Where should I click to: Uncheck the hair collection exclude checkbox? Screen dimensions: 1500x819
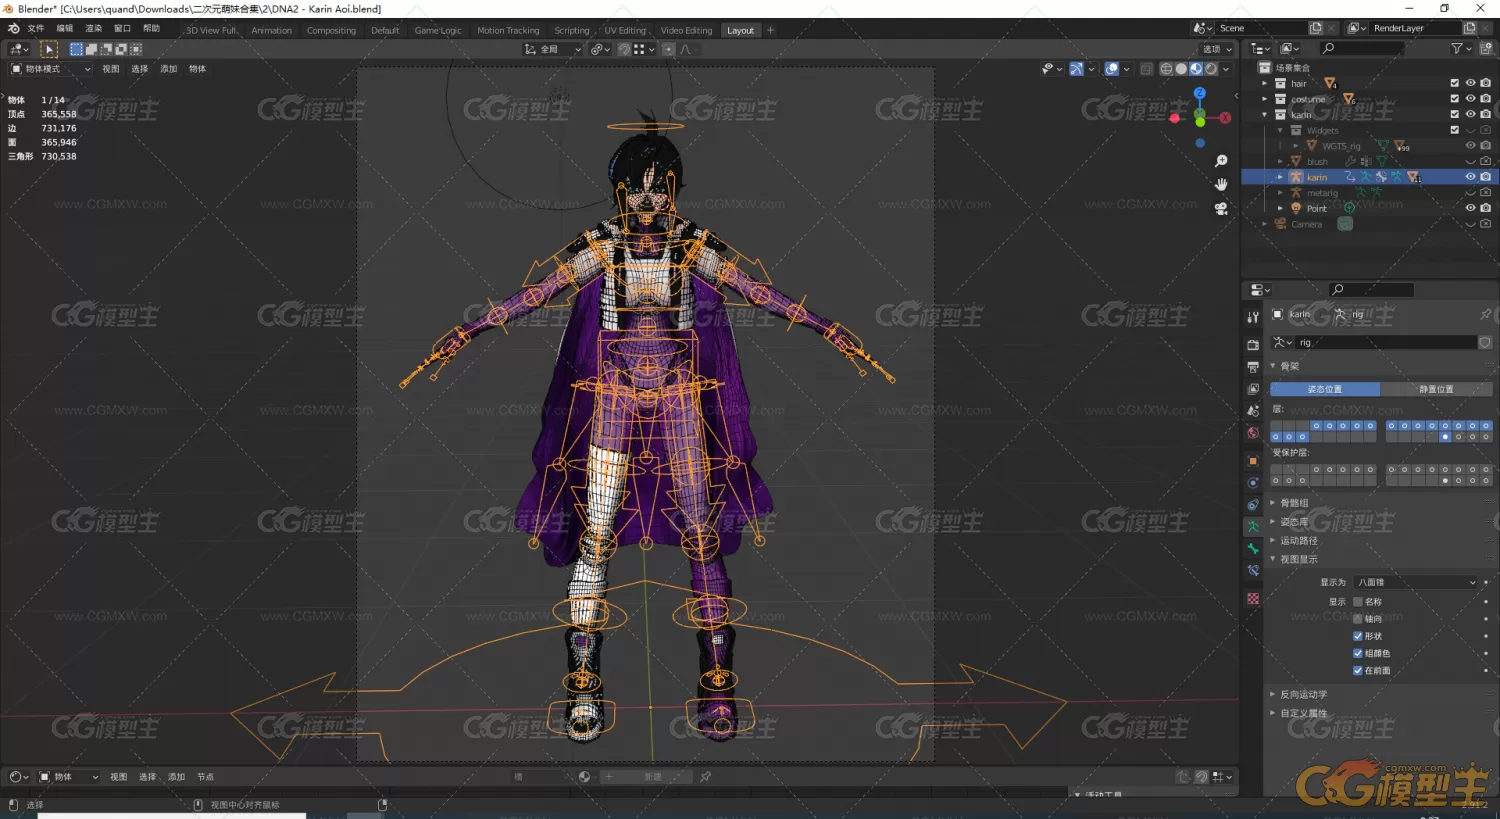pos(1455,83)
